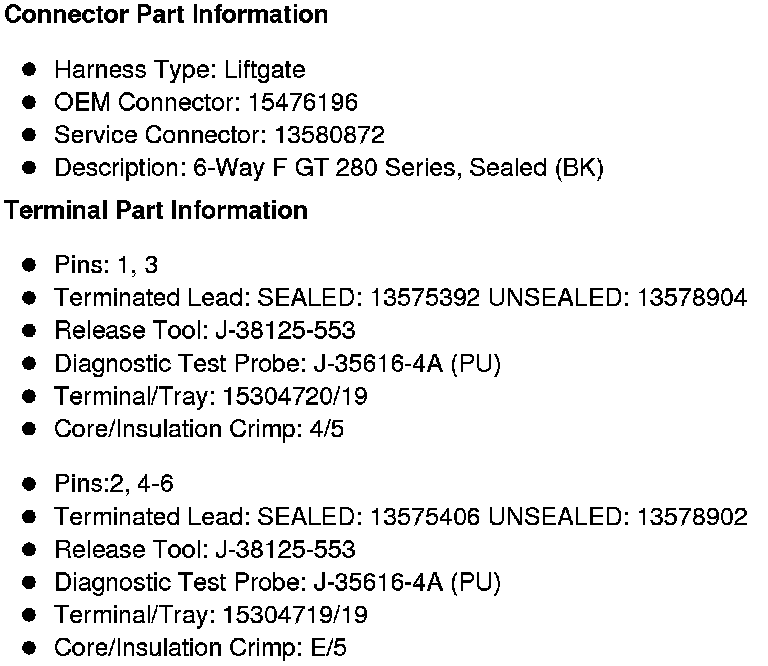Click the Pins: 1, 3 line

(x=106, y=265)
